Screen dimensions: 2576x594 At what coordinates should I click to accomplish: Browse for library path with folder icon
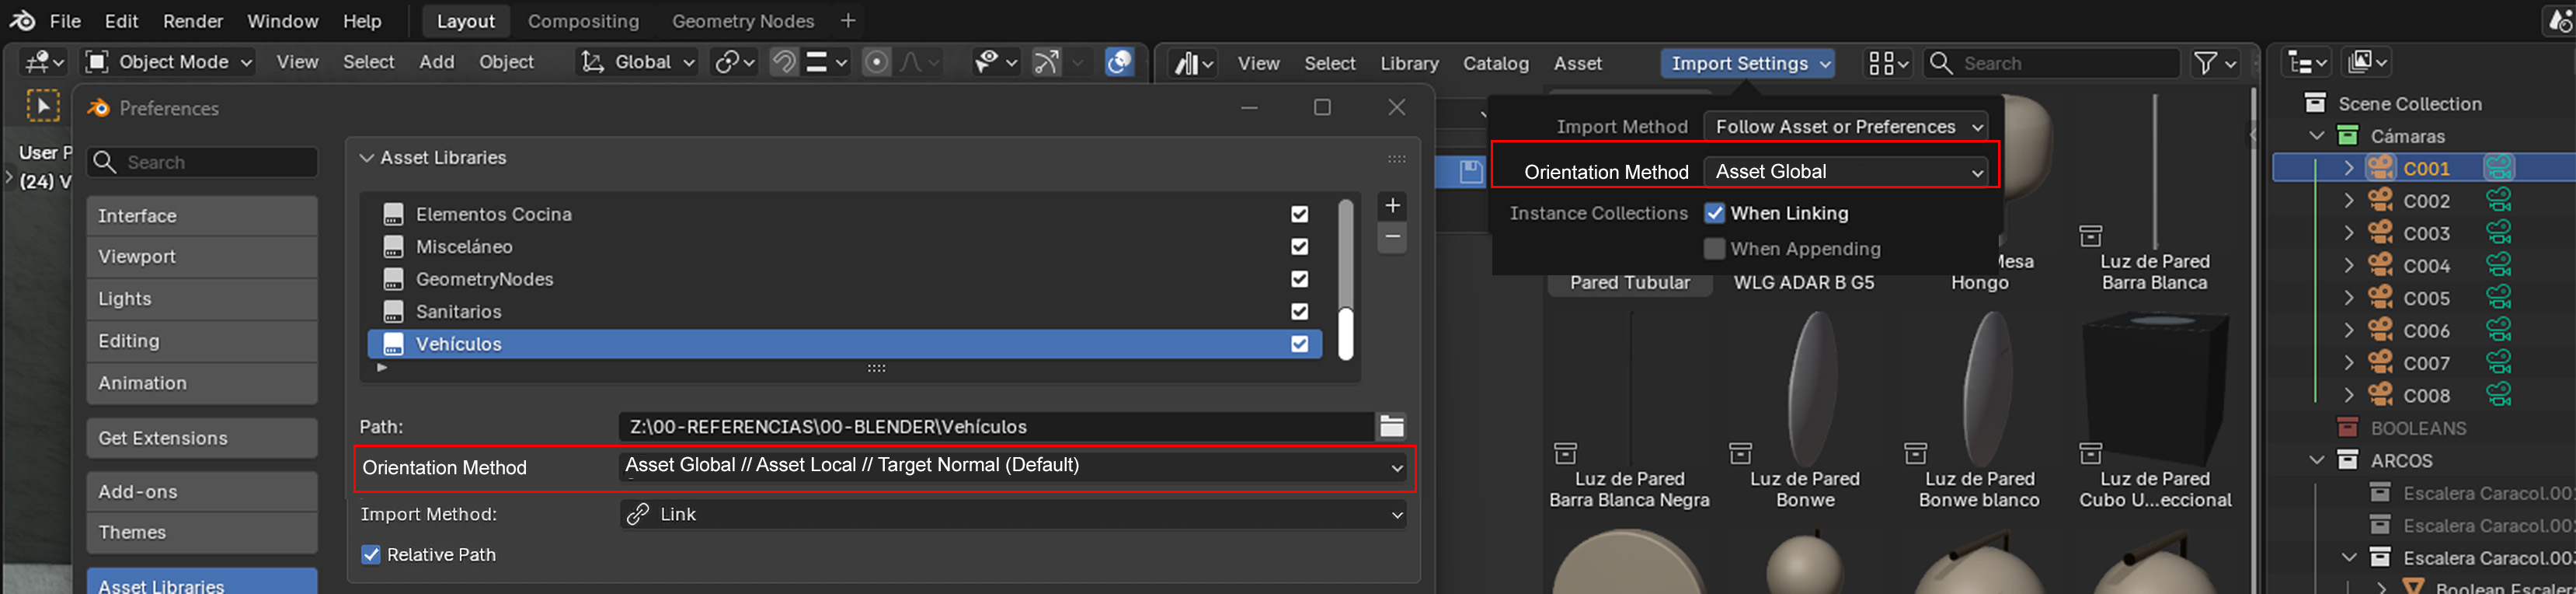pos(1392,427)
